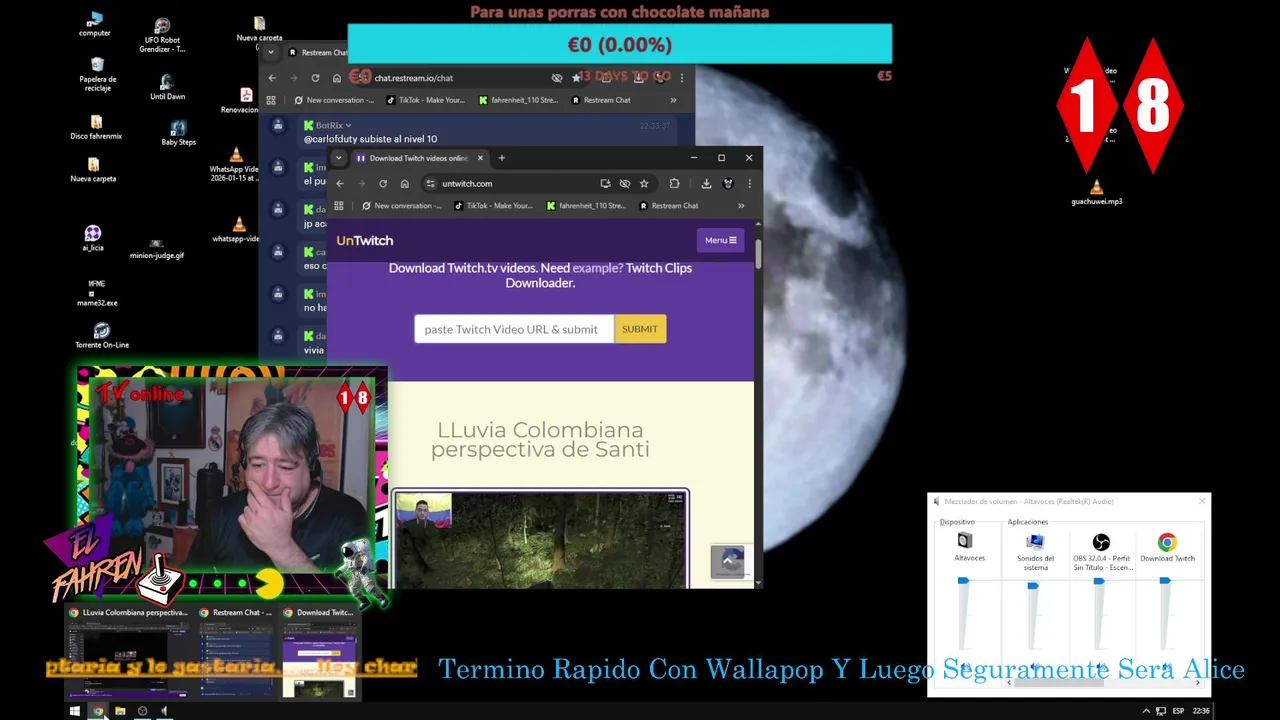Open Until Dawn desktop shortcut
1280x720 pixels.
pyautogui.click(x=167, y=87)
